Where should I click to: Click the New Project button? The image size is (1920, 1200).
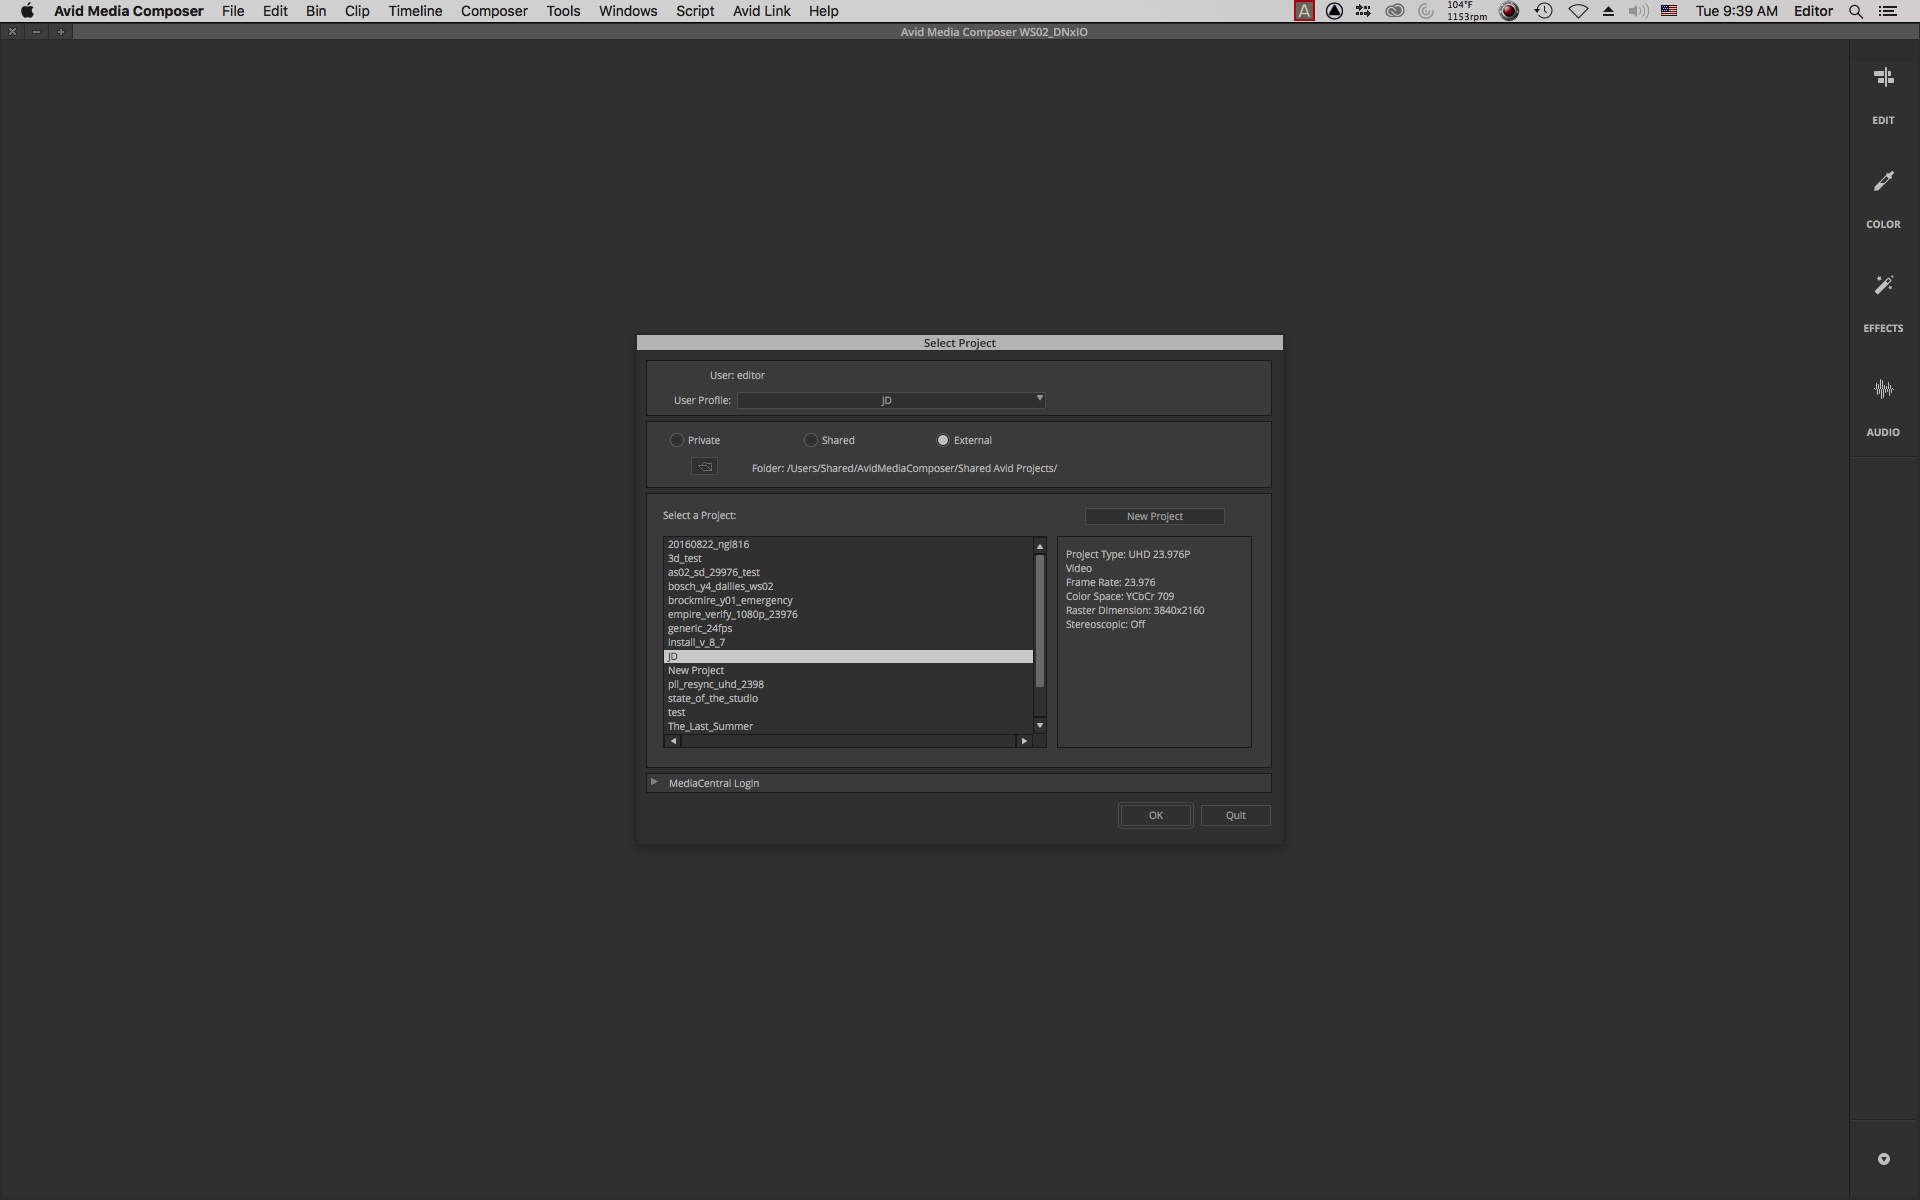pyautogui.click(x=1155, y=516)
